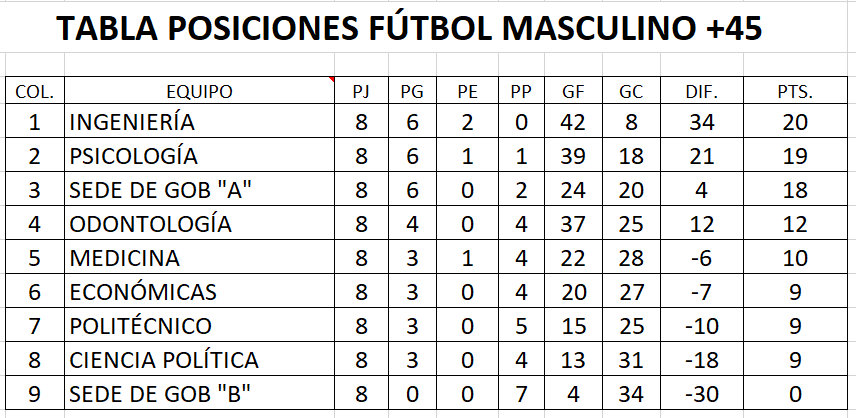Click the EQUIPO column header cell

pyautogui.click(x=199, y=91)
